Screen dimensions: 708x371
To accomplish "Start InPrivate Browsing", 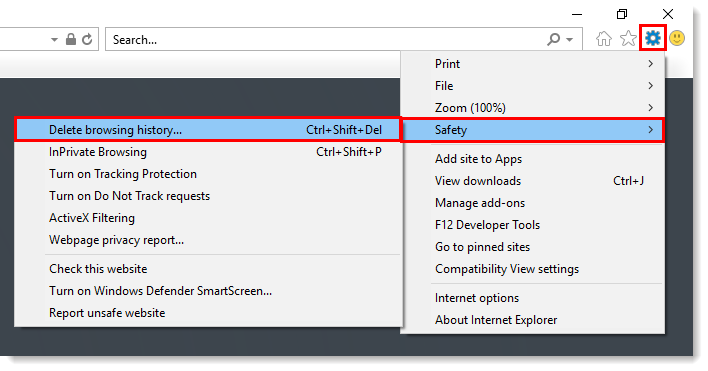I will [x=208, y=152].
